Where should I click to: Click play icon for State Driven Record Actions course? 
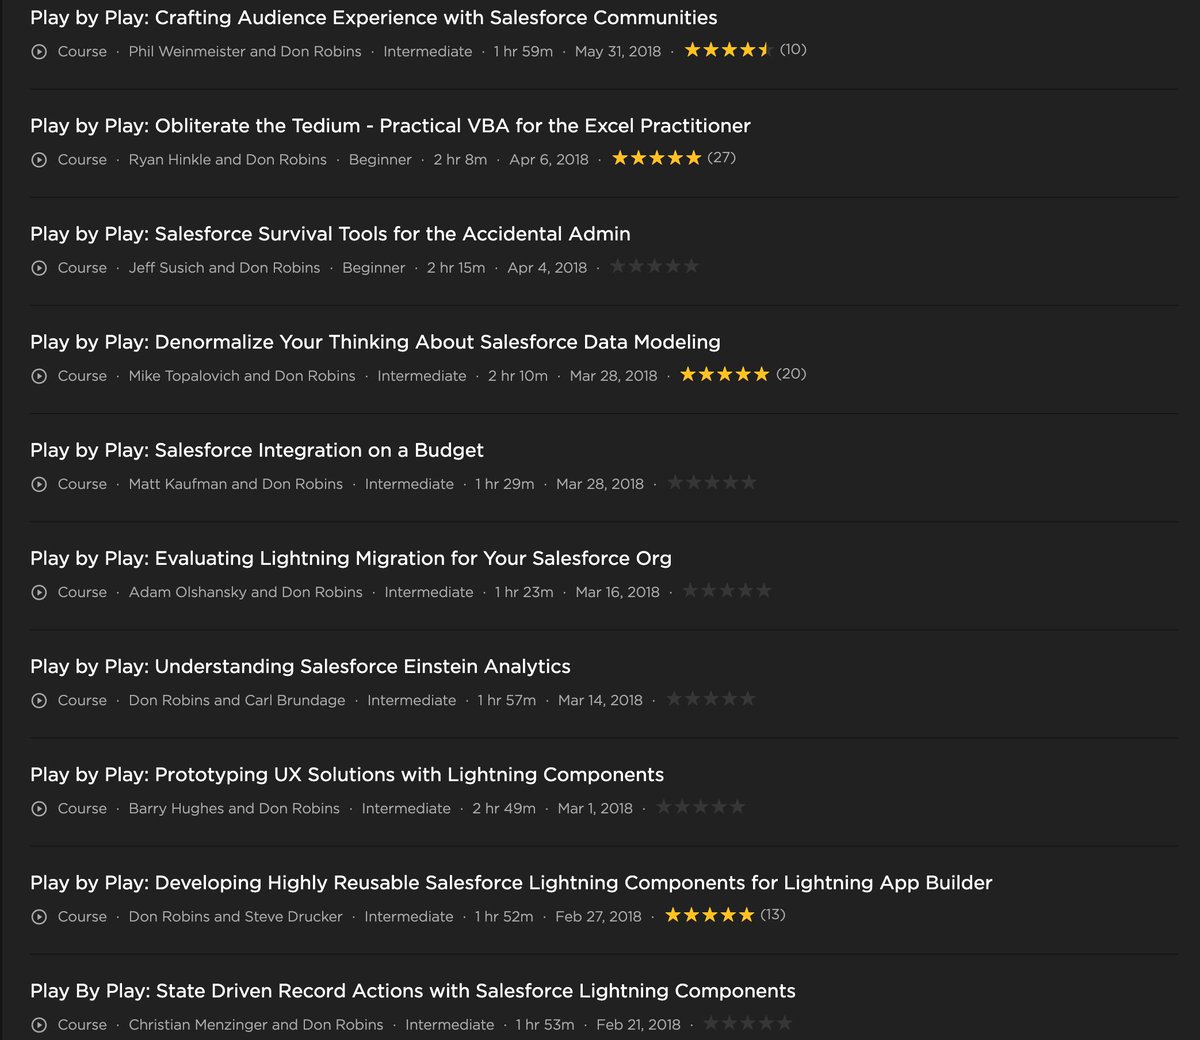pos(39,1025)
